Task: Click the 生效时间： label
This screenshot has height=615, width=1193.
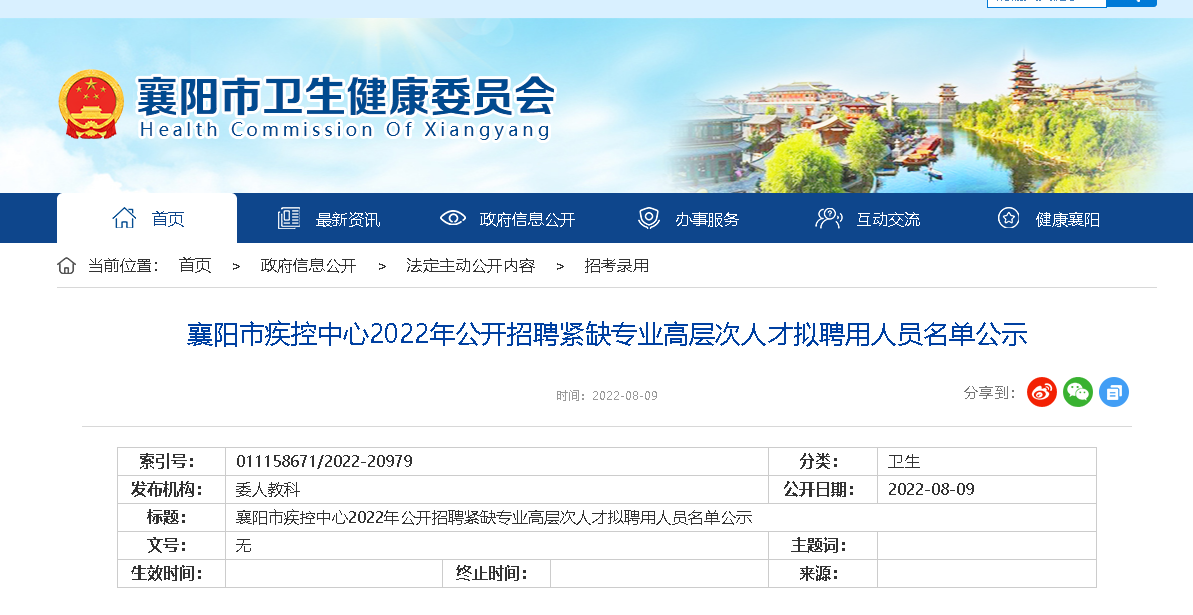Action: coord(167,573)
